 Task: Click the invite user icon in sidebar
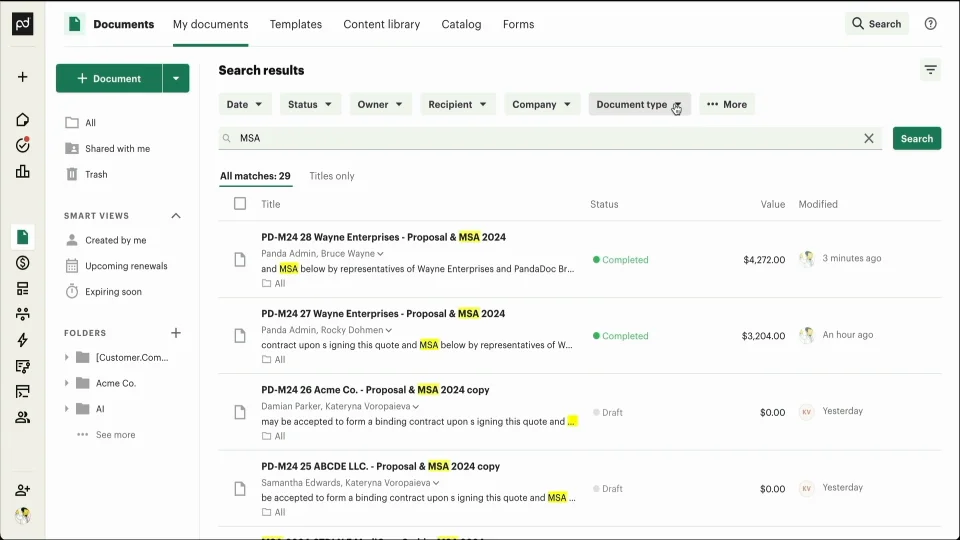click(23, 490)
